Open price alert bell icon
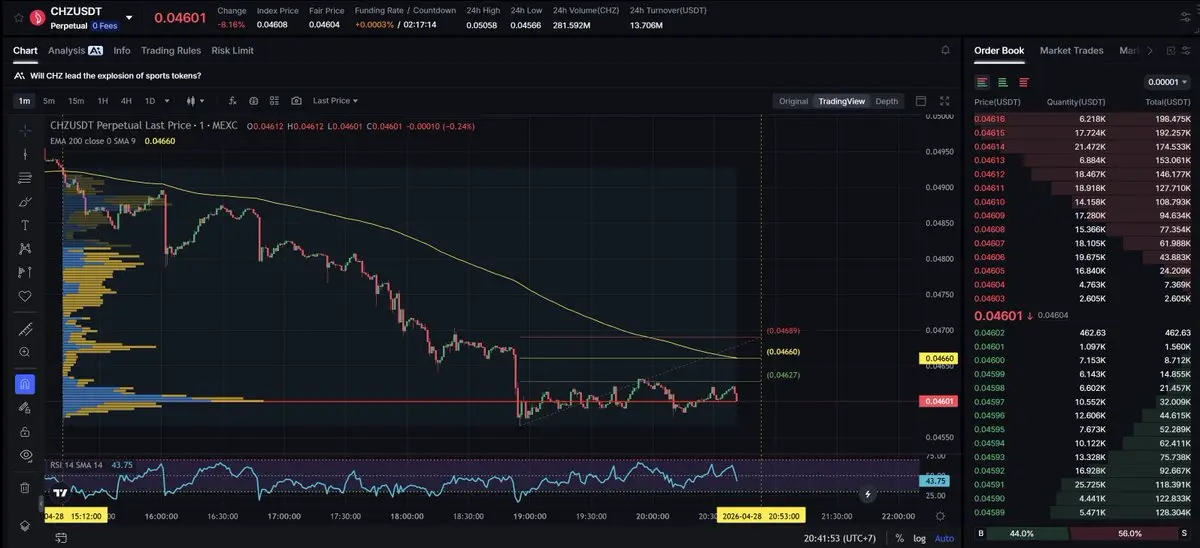The image size is (1200, 548). click(x=946, y=50)
